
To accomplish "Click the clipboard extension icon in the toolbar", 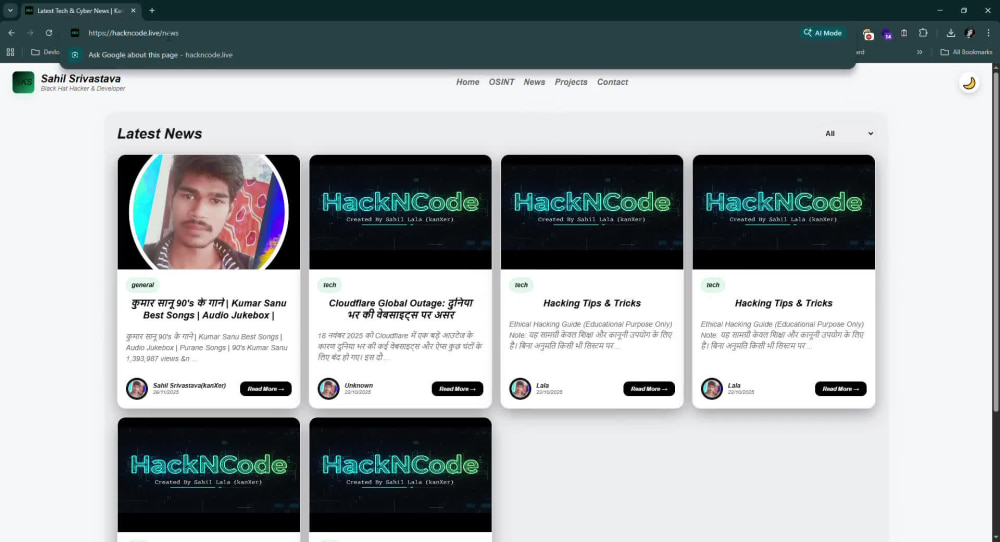I will click(x=904, y=33).
